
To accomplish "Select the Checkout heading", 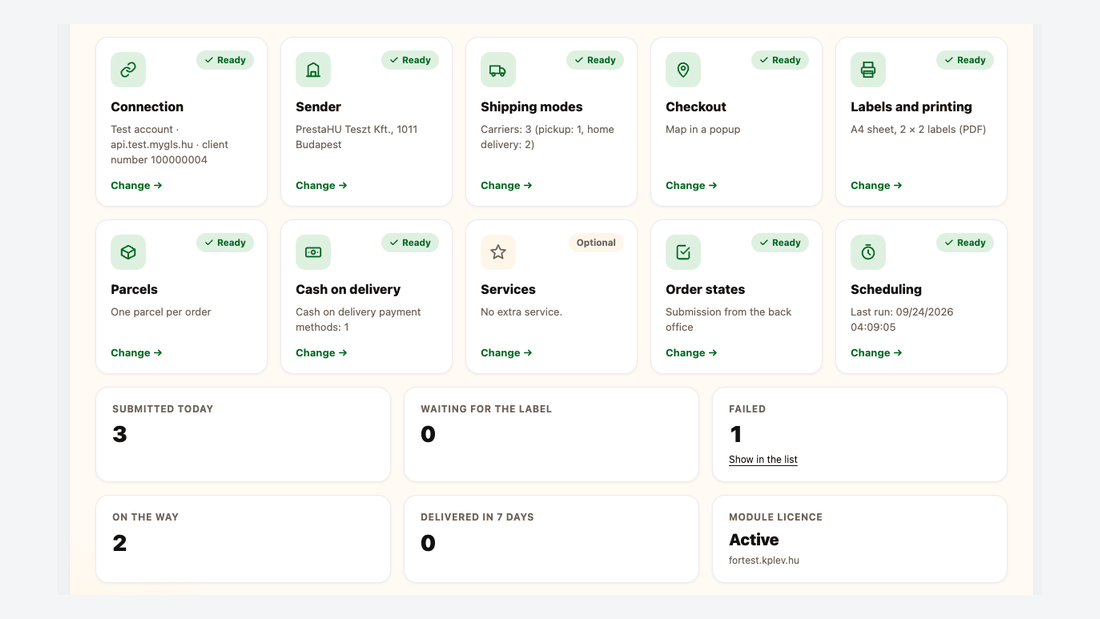I will [696, 107].
